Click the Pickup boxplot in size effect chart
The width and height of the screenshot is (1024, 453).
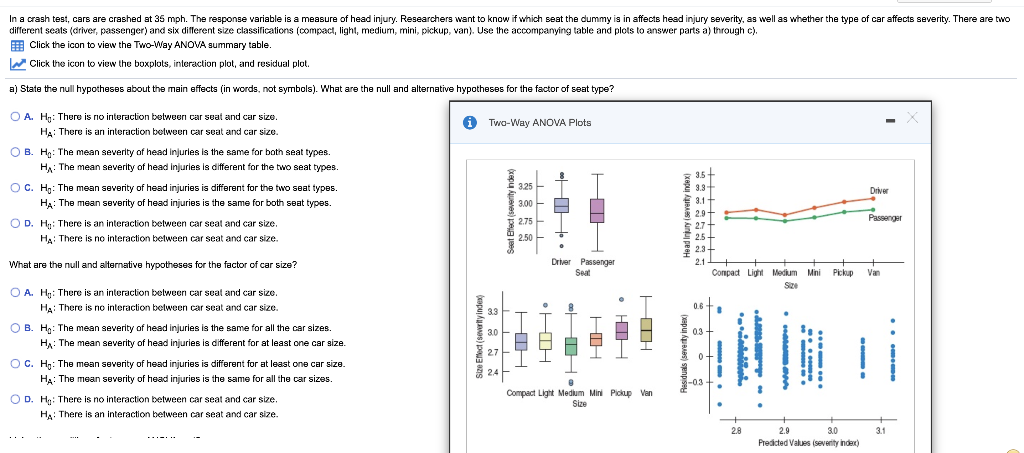coord(621,330)
